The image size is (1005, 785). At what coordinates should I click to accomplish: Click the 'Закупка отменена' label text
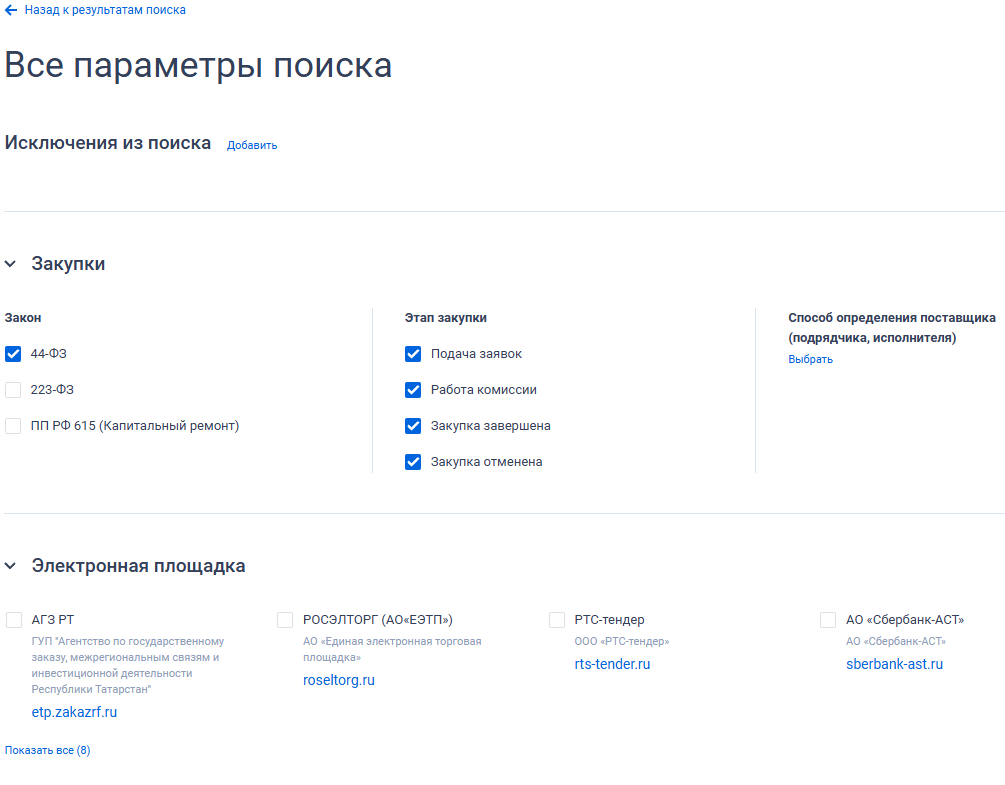pos(486,461)
